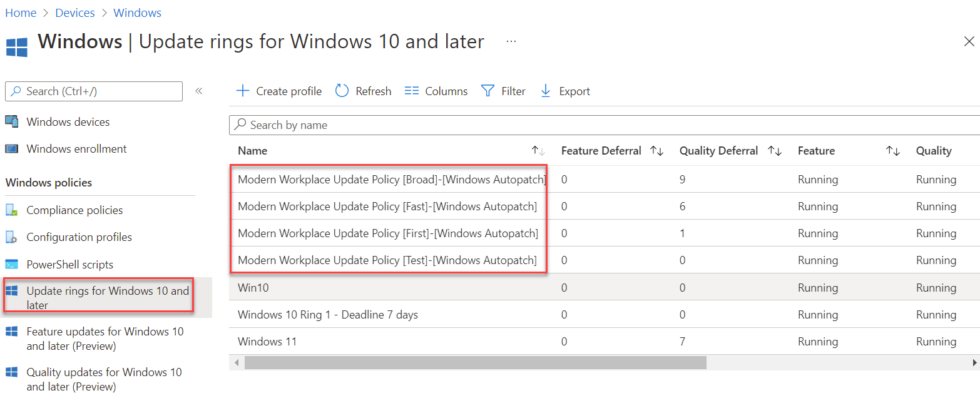Click the Quality updates sidebar icon

pyautogui.click(x=12, y=372)
